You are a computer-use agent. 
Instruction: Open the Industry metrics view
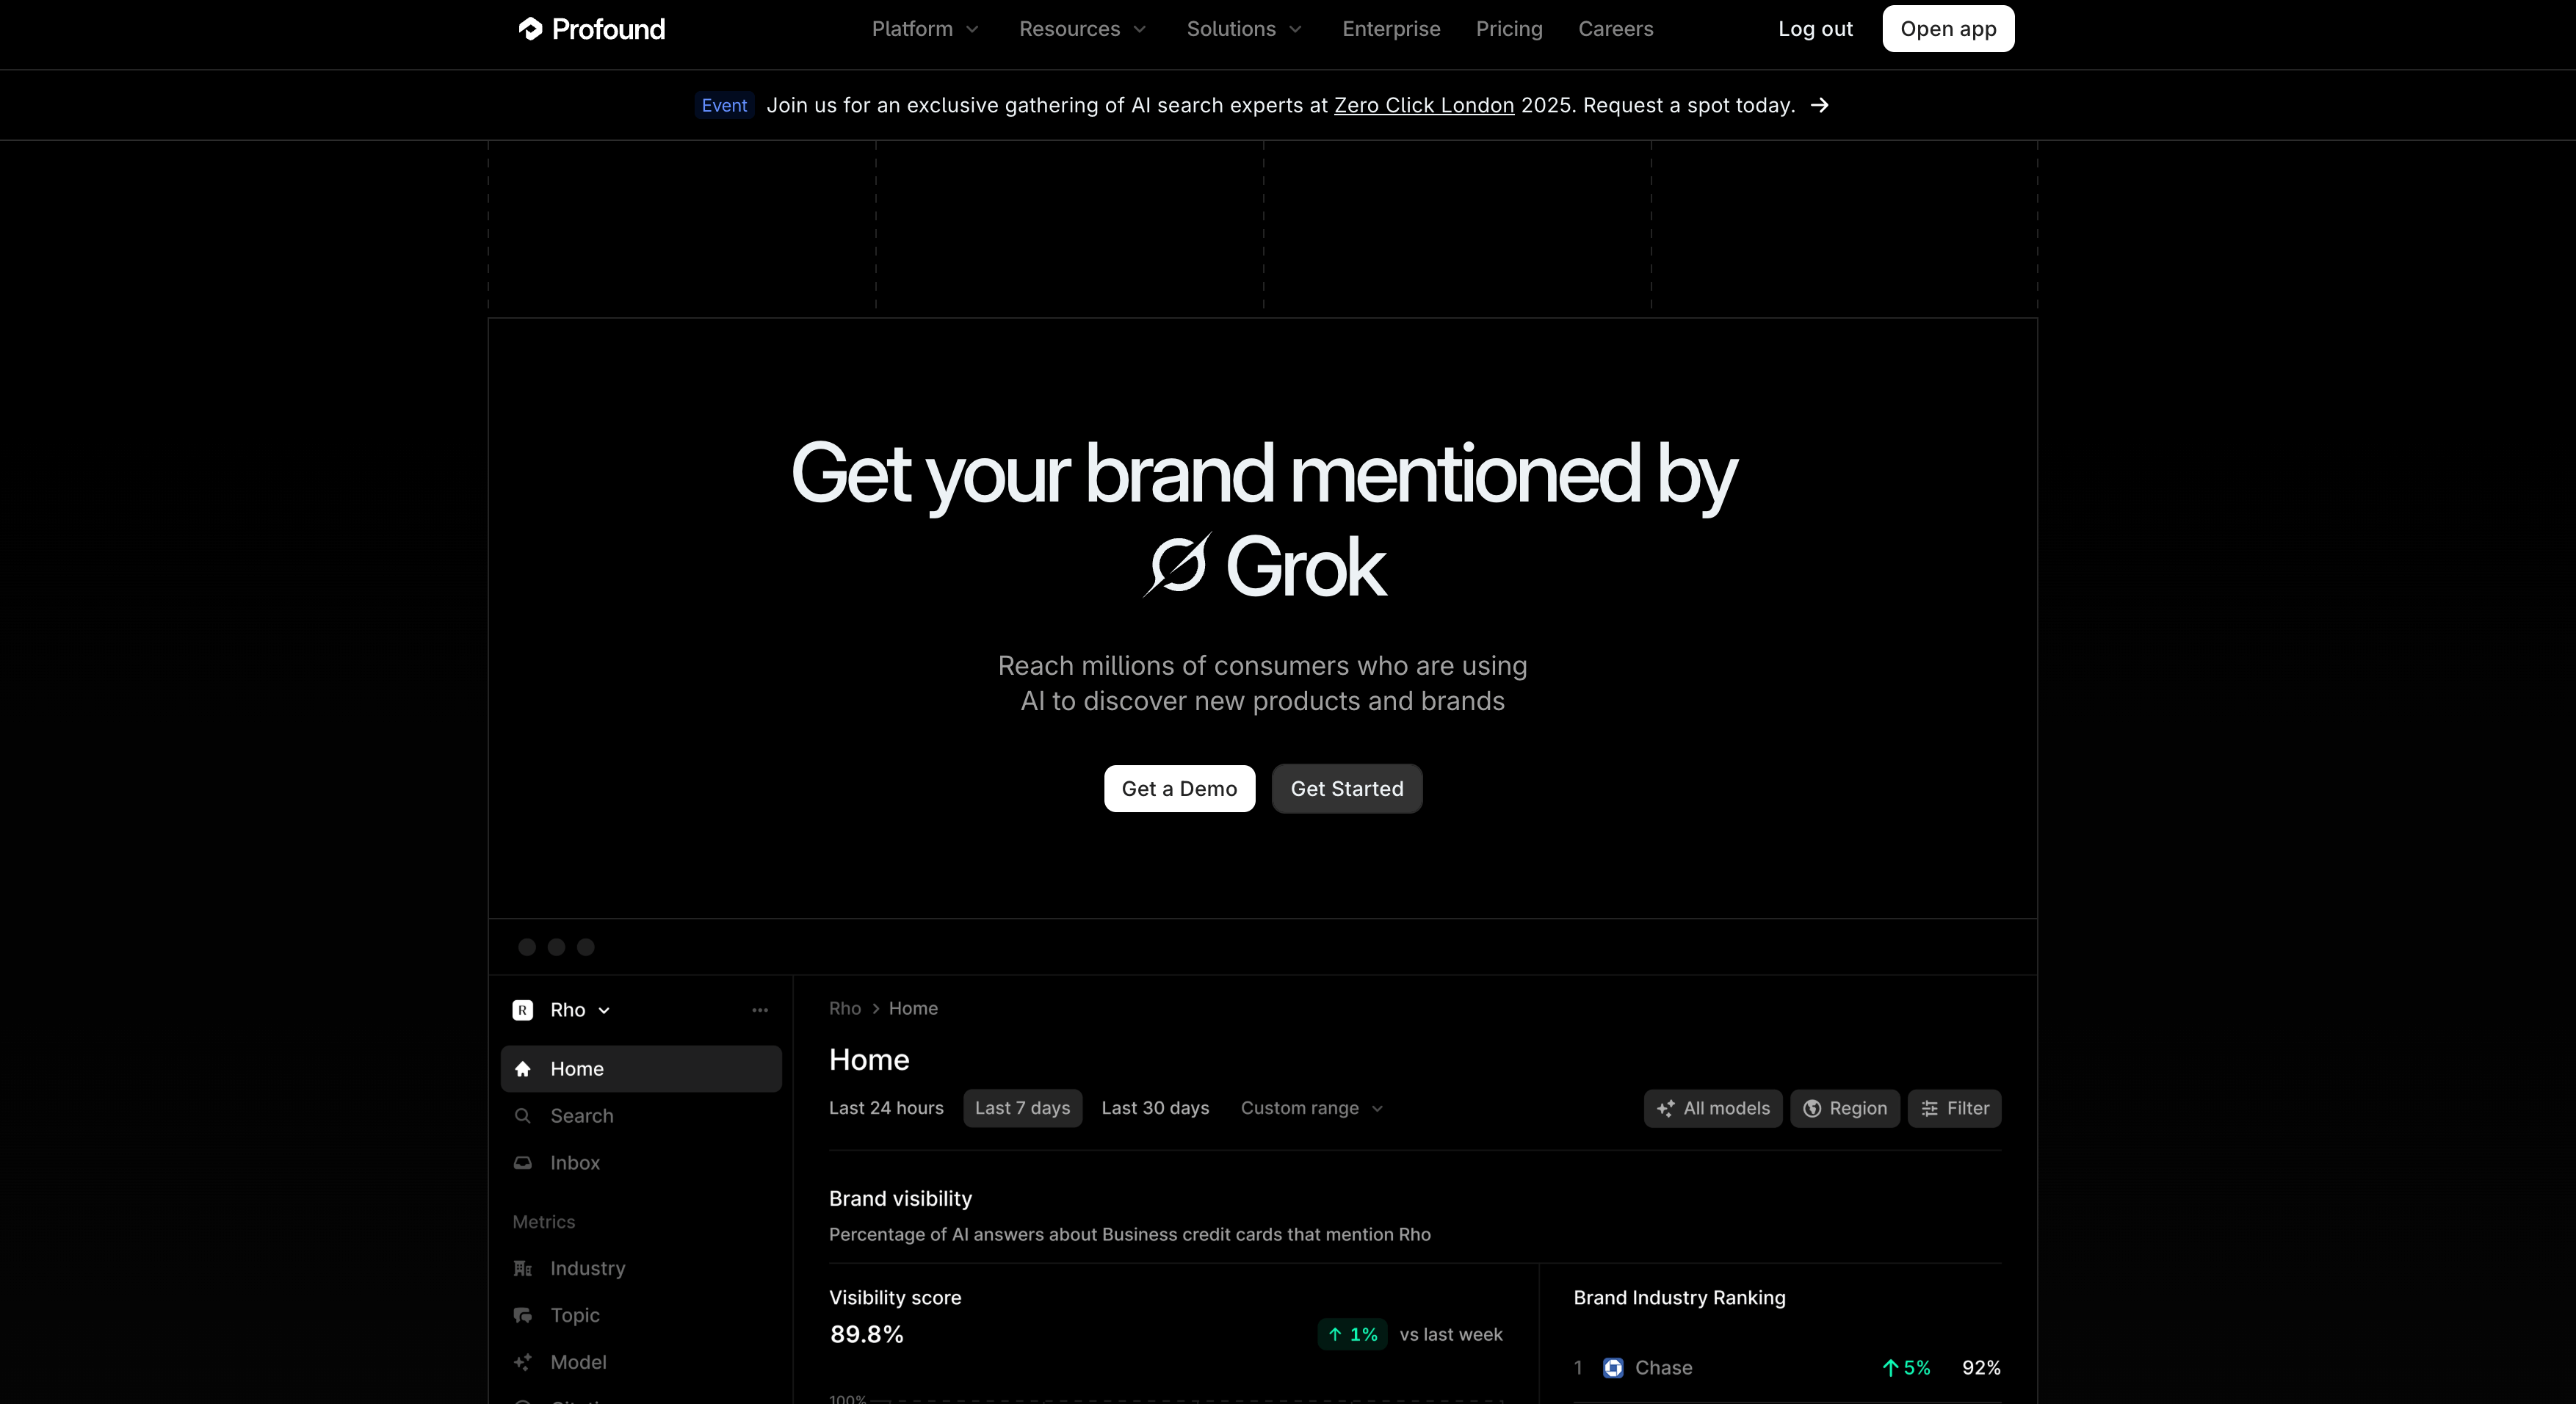coord(588,1267)
